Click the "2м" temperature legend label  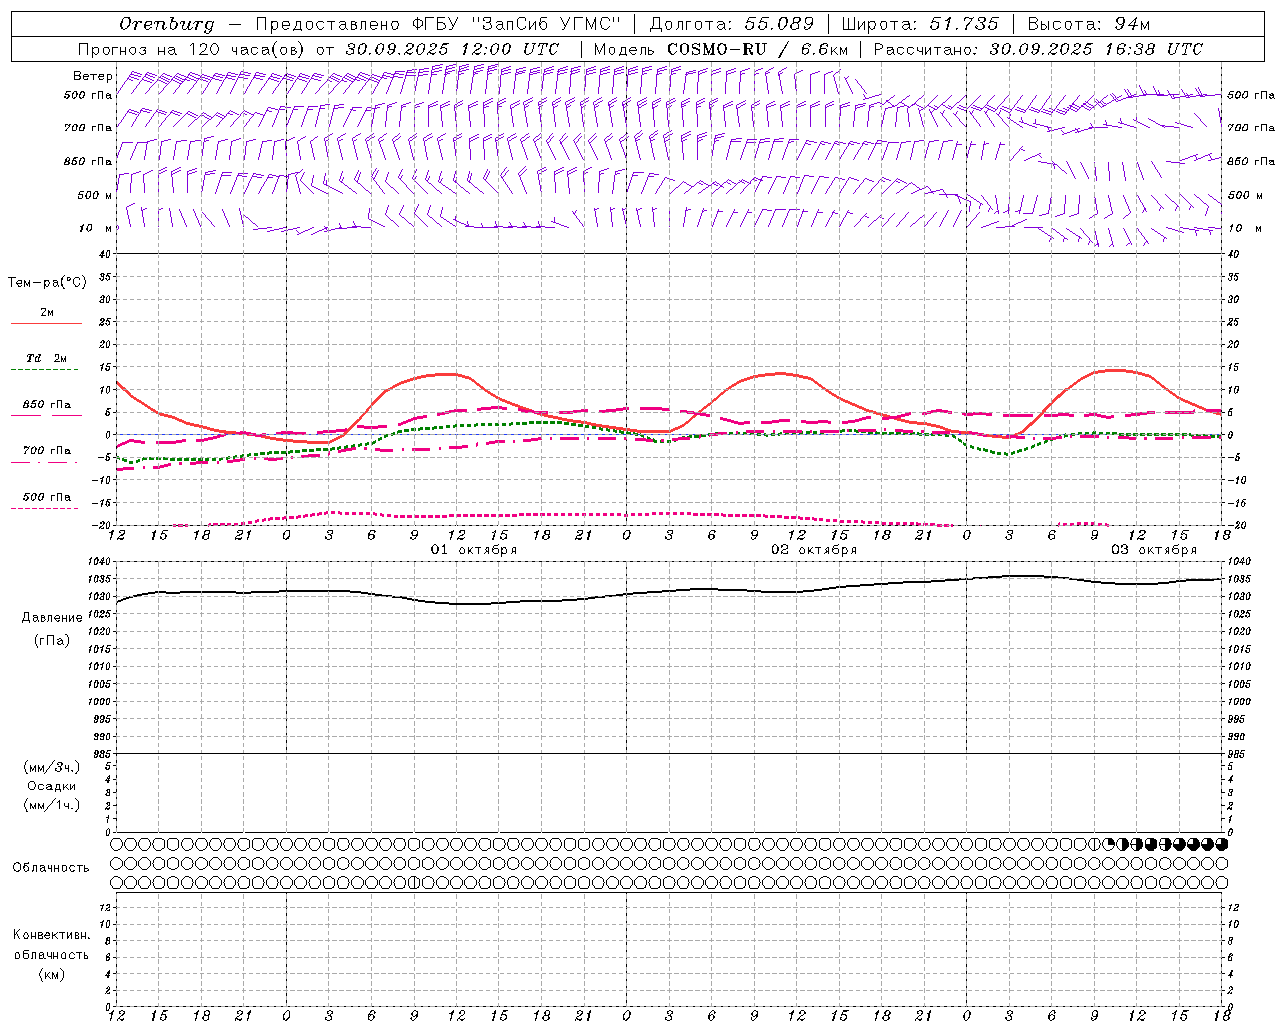coord(47,312)
